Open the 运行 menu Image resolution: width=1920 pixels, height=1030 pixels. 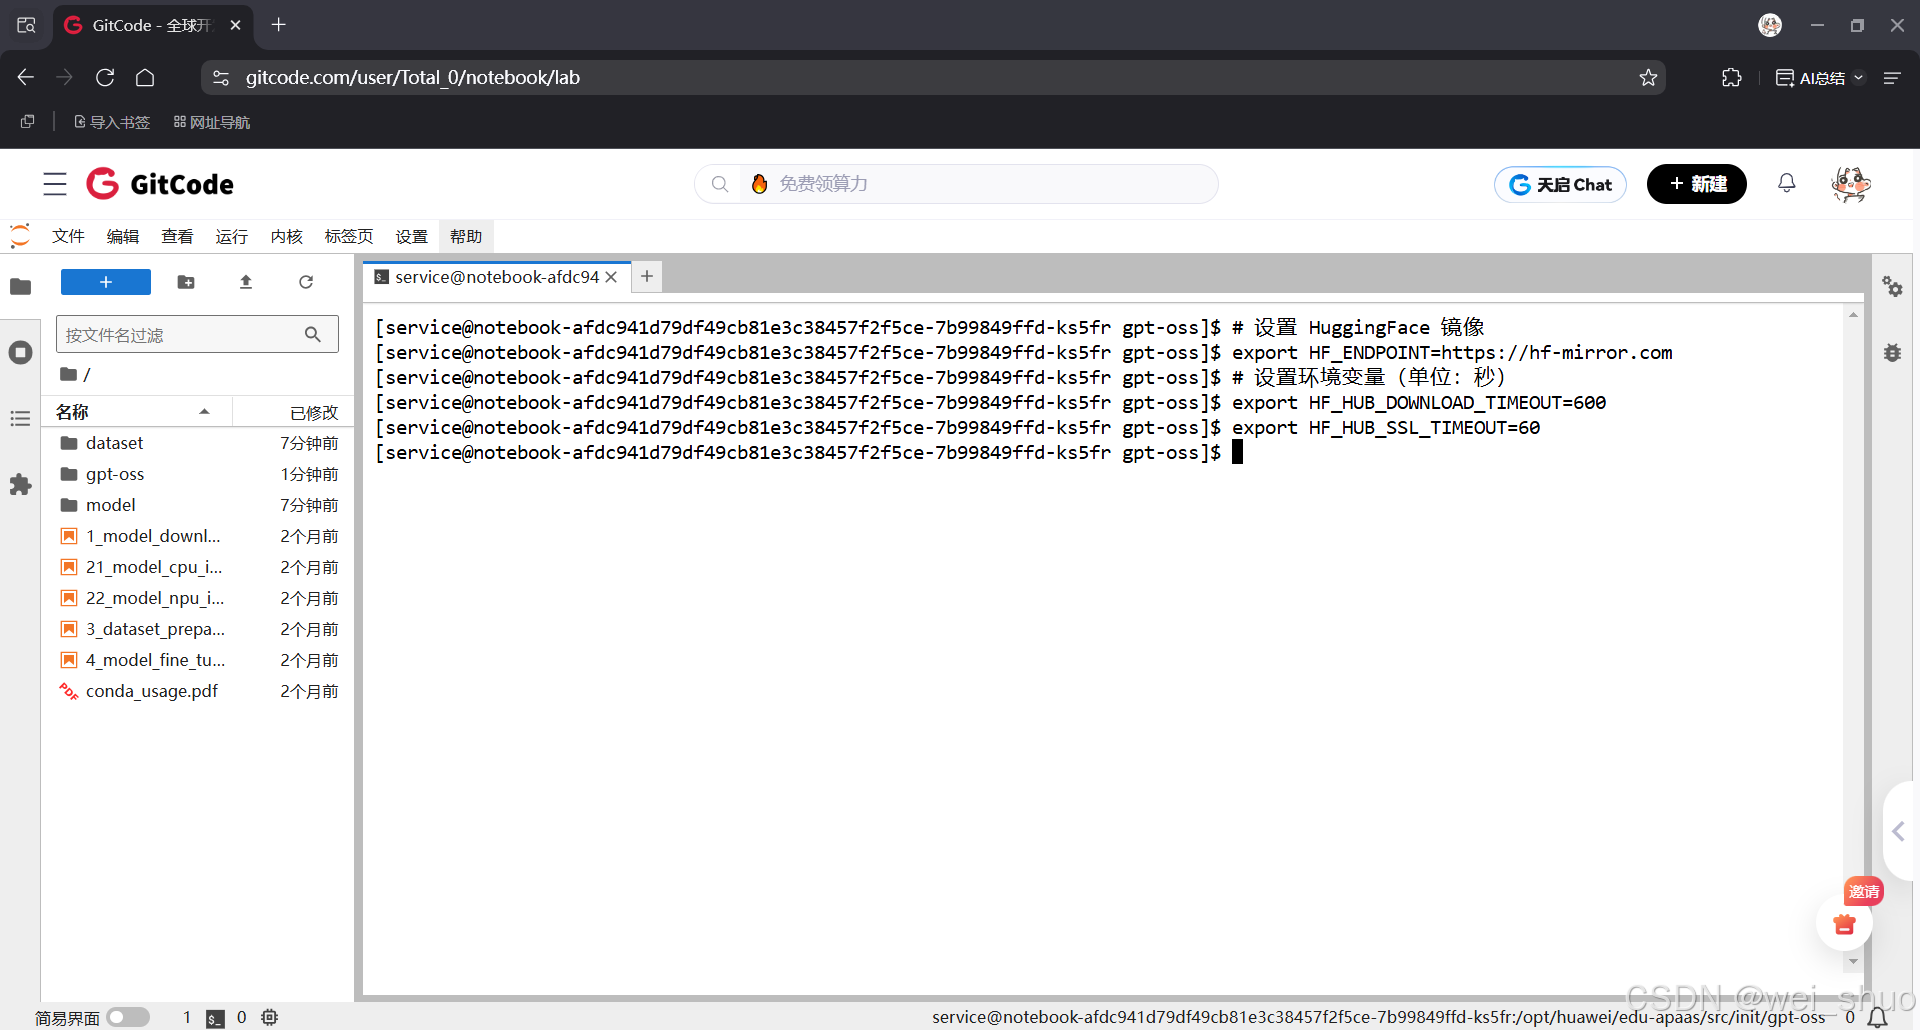tap(231, 236)
